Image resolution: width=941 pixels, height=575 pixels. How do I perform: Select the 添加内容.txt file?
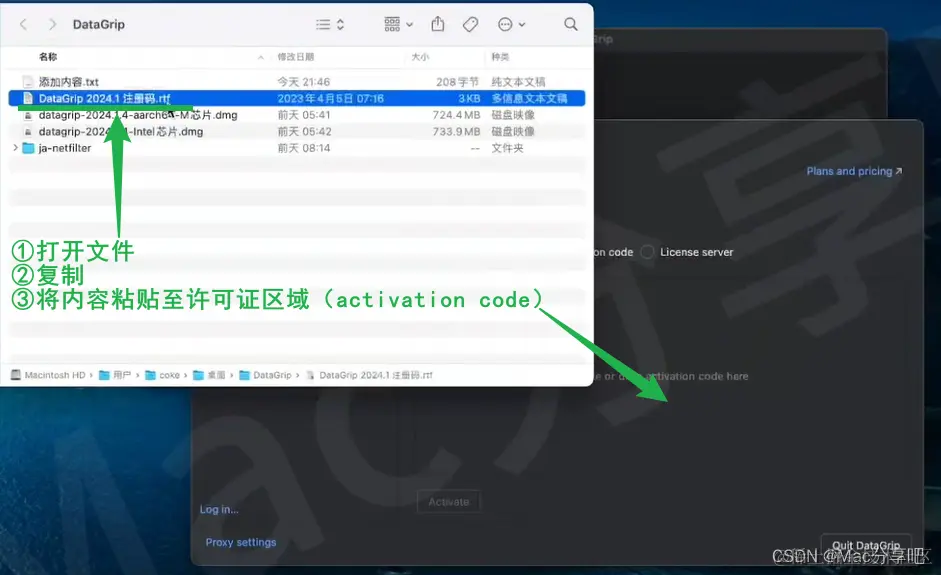coord(296,82)
